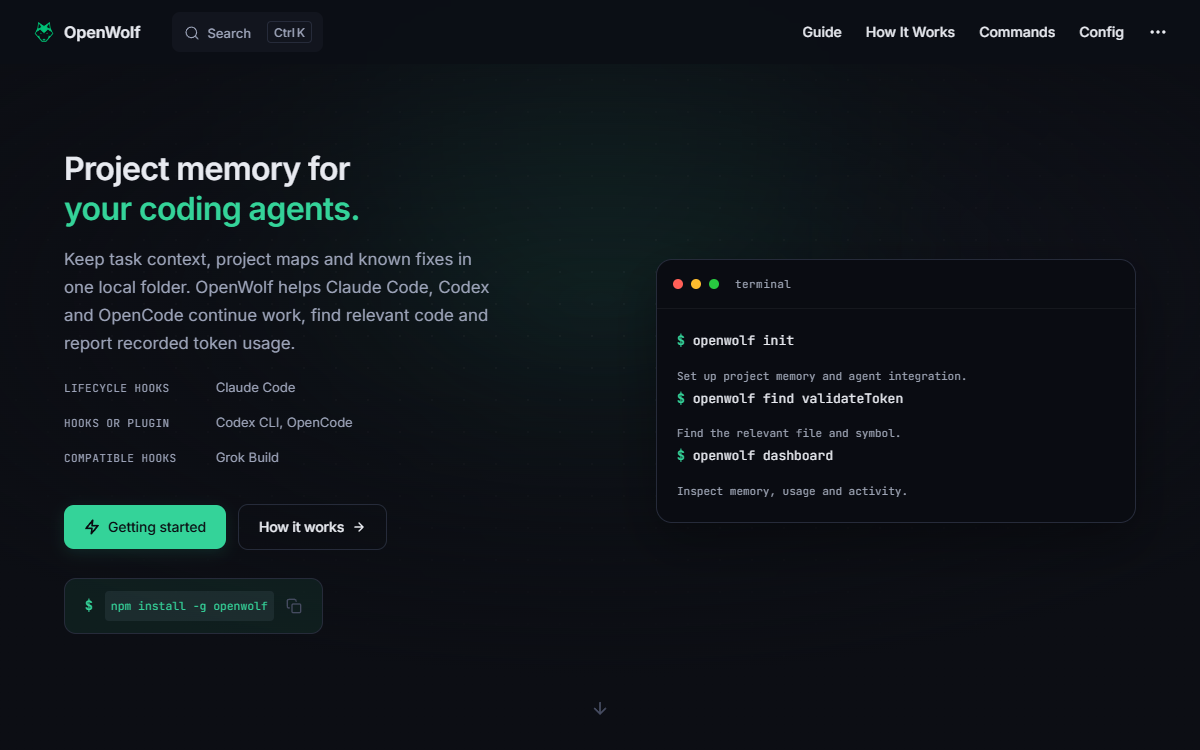Click the terminal title label
The width and height of the screenshot is (1200, 750).
click(763, 284)
